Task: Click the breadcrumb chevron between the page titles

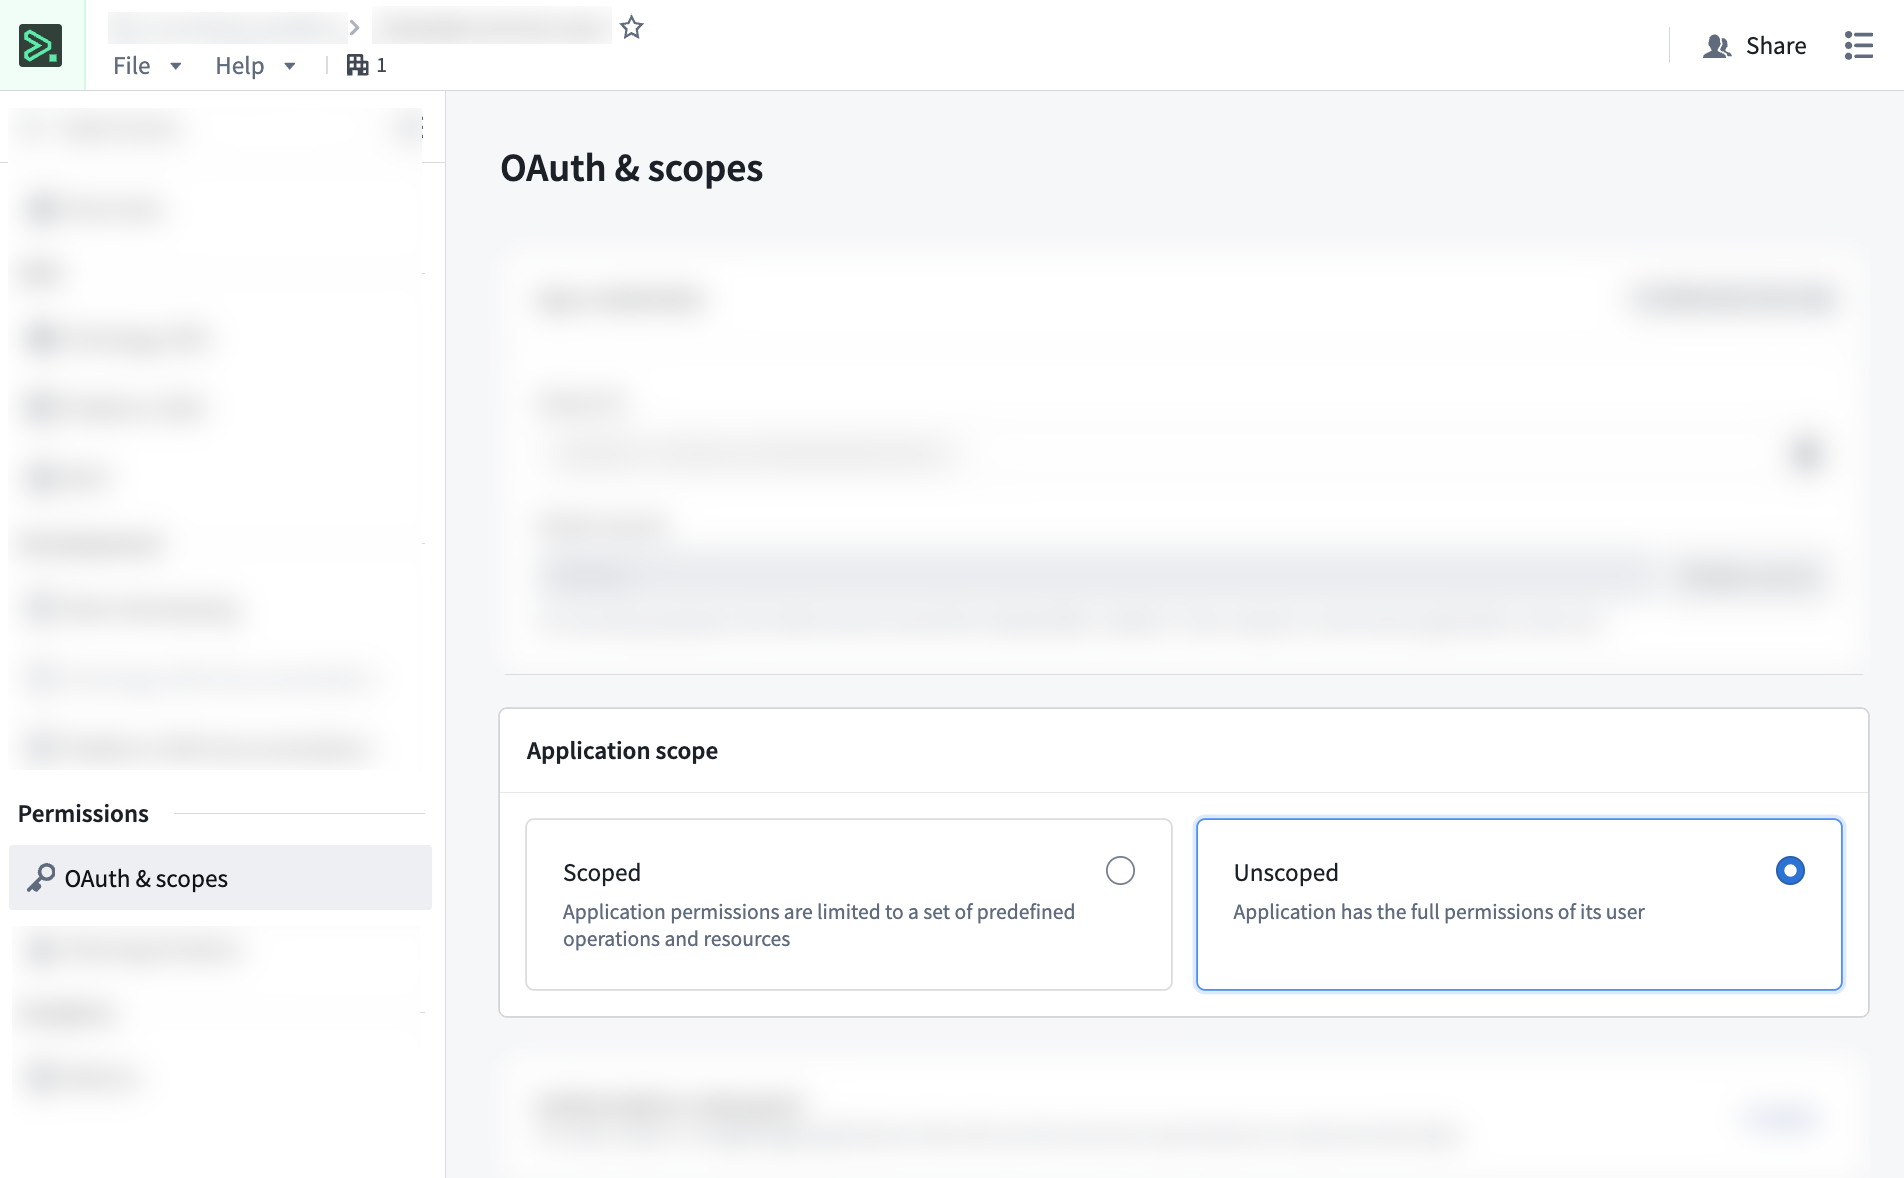Action: [x=355, y=27]
